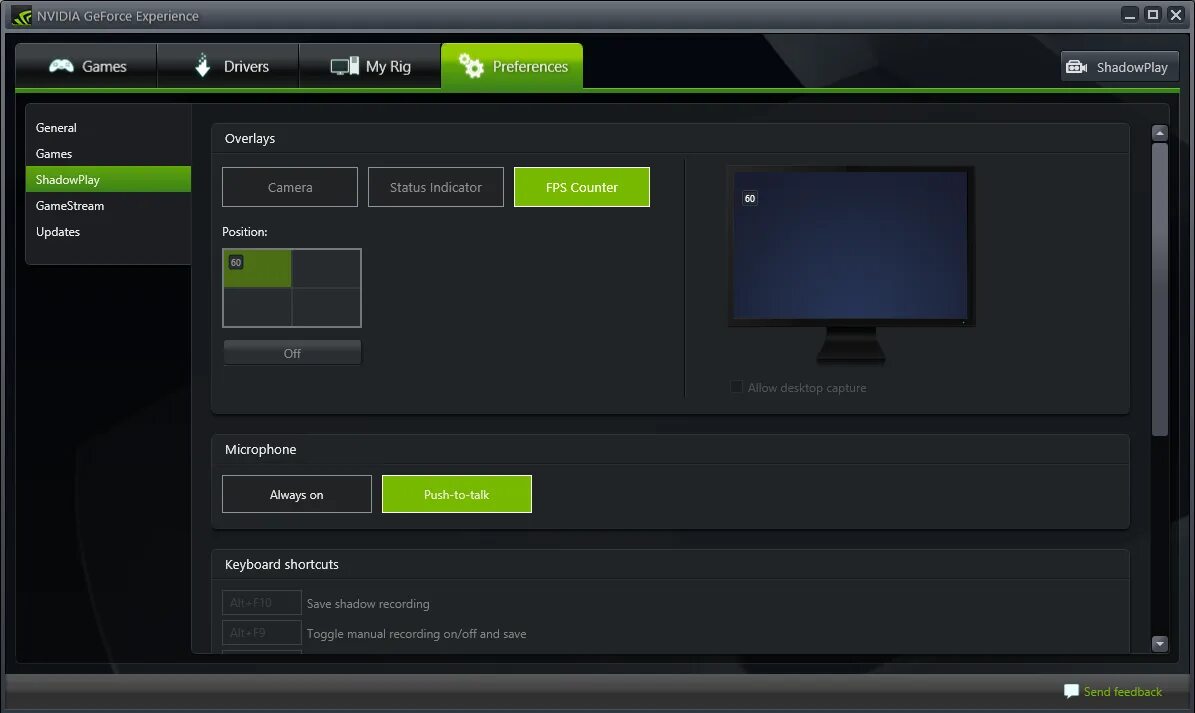Choose the Status Indicator overlay option

tap(436, 187)
